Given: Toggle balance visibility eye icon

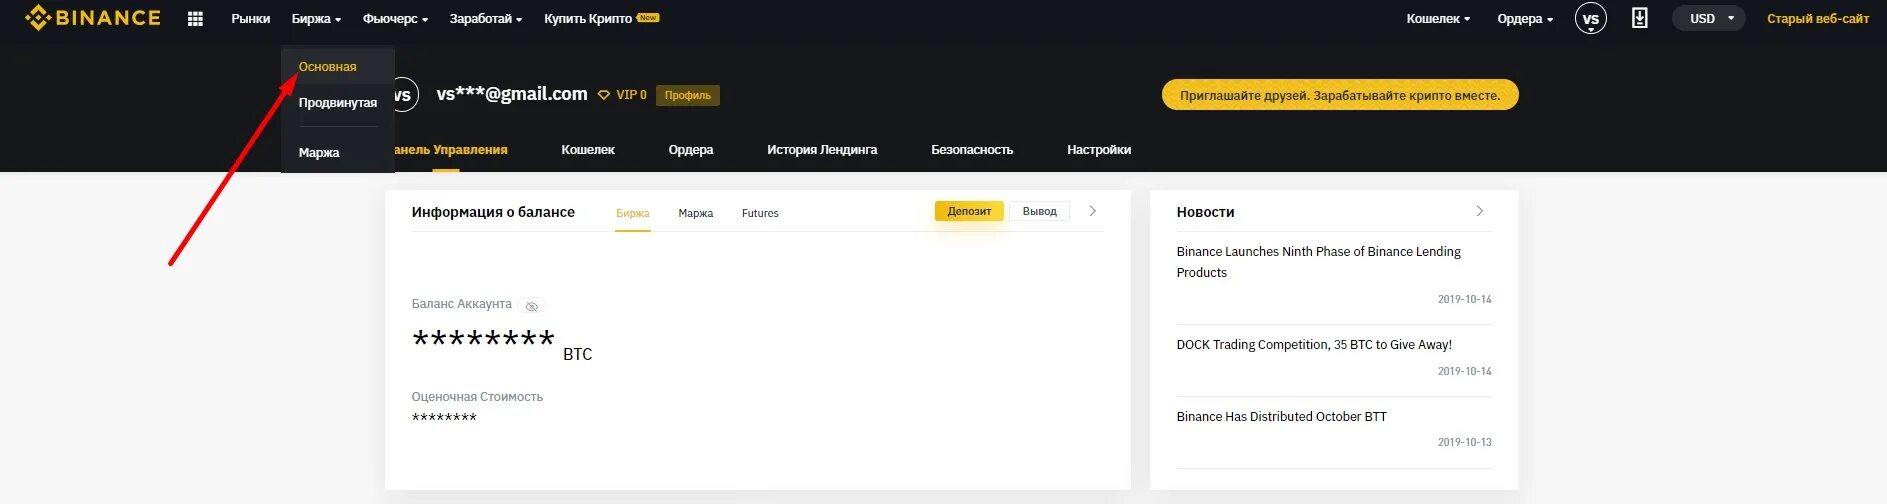Looking at the screenshot, I should pos(532,306).
